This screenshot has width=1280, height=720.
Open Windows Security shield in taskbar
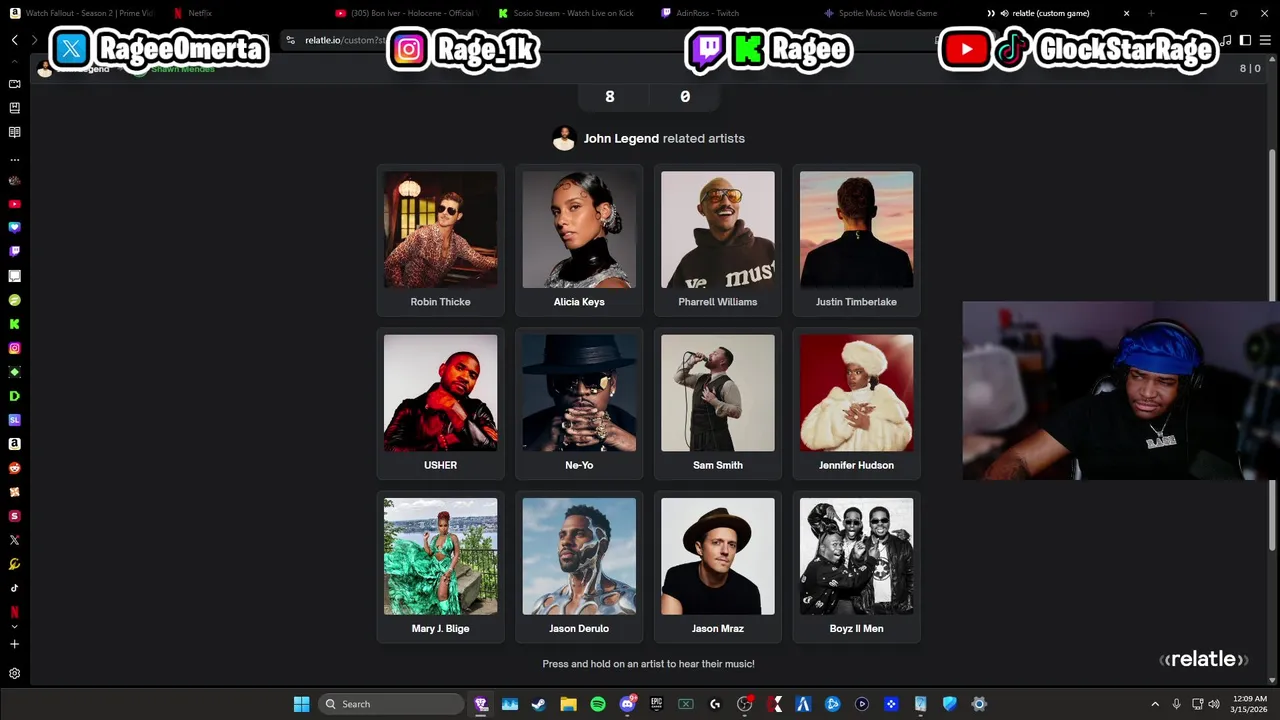(950, 704)
